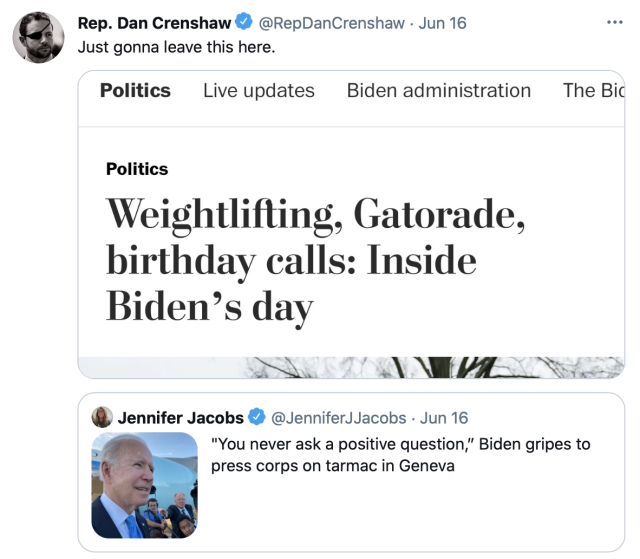The height and width of the screenshot is (559, 640).
Task: Open Rep. Dan Crenshaw display name link
Action: click(154, 22)
